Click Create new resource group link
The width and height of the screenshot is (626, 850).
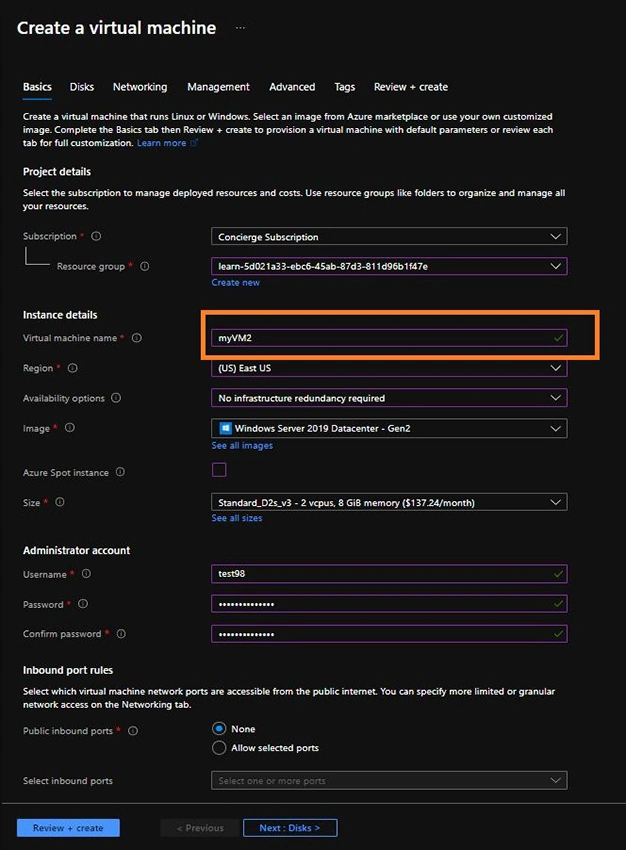point(235,282)
